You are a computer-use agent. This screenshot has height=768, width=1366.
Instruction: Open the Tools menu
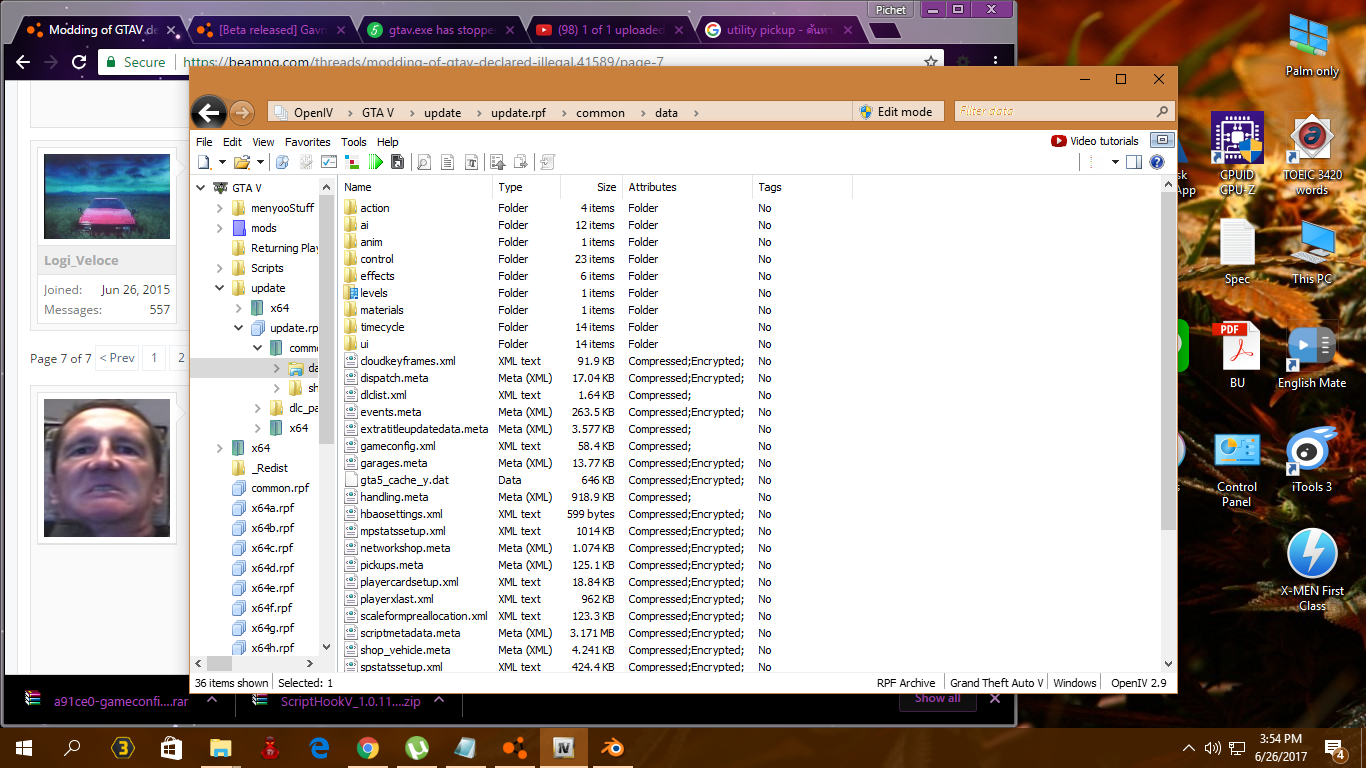coord(353,142)
